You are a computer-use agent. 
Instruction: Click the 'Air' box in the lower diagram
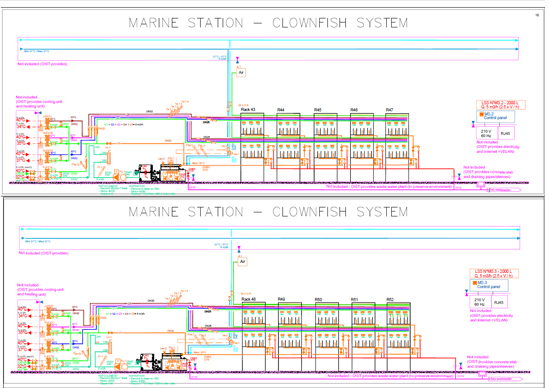243,262
